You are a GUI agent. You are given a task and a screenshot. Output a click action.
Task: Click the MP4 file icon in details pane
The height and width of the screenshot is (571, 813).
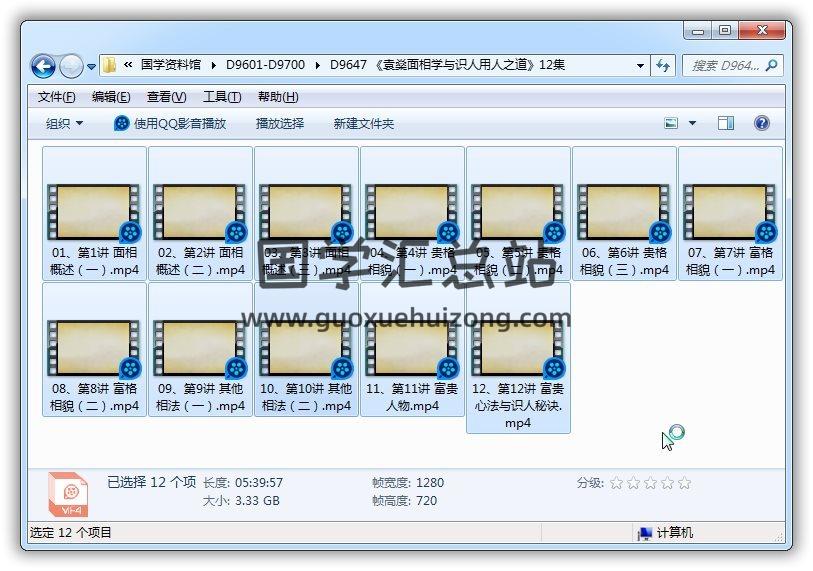pos(68,494)
